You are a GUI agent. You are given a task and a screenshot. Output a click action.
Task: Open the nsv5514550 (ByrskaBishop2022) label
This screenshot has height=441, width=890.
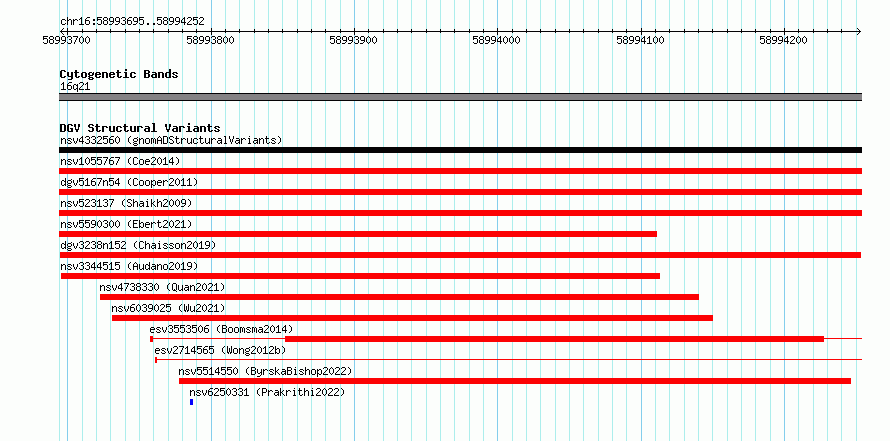point(265,371)
